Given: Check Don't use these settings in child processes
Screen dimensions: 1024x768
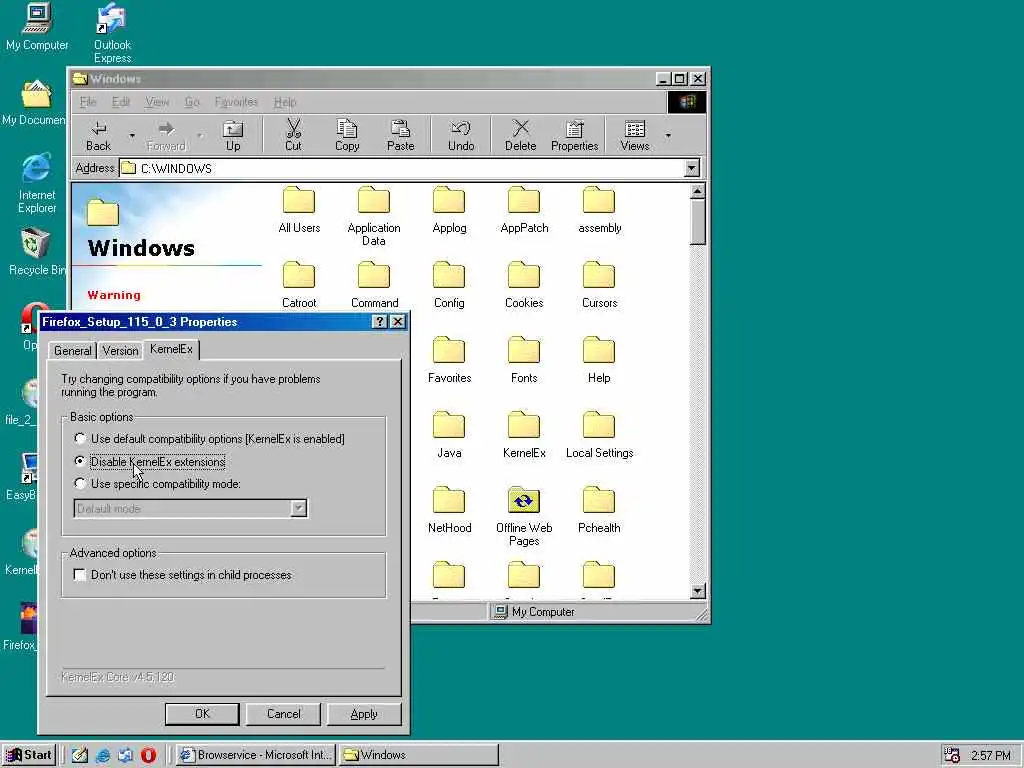Looking at the screenshot, I should [80, 575].
